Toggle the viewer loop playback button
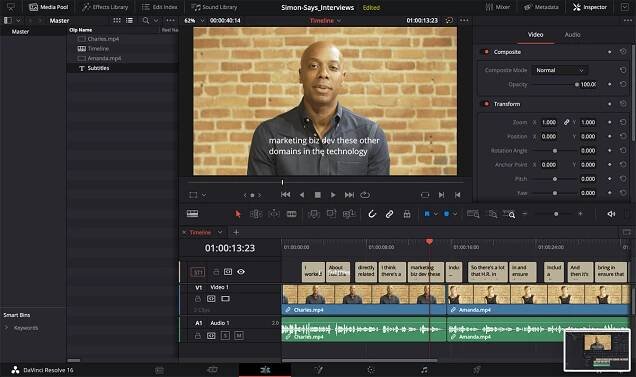 click(x=365, y=195)
